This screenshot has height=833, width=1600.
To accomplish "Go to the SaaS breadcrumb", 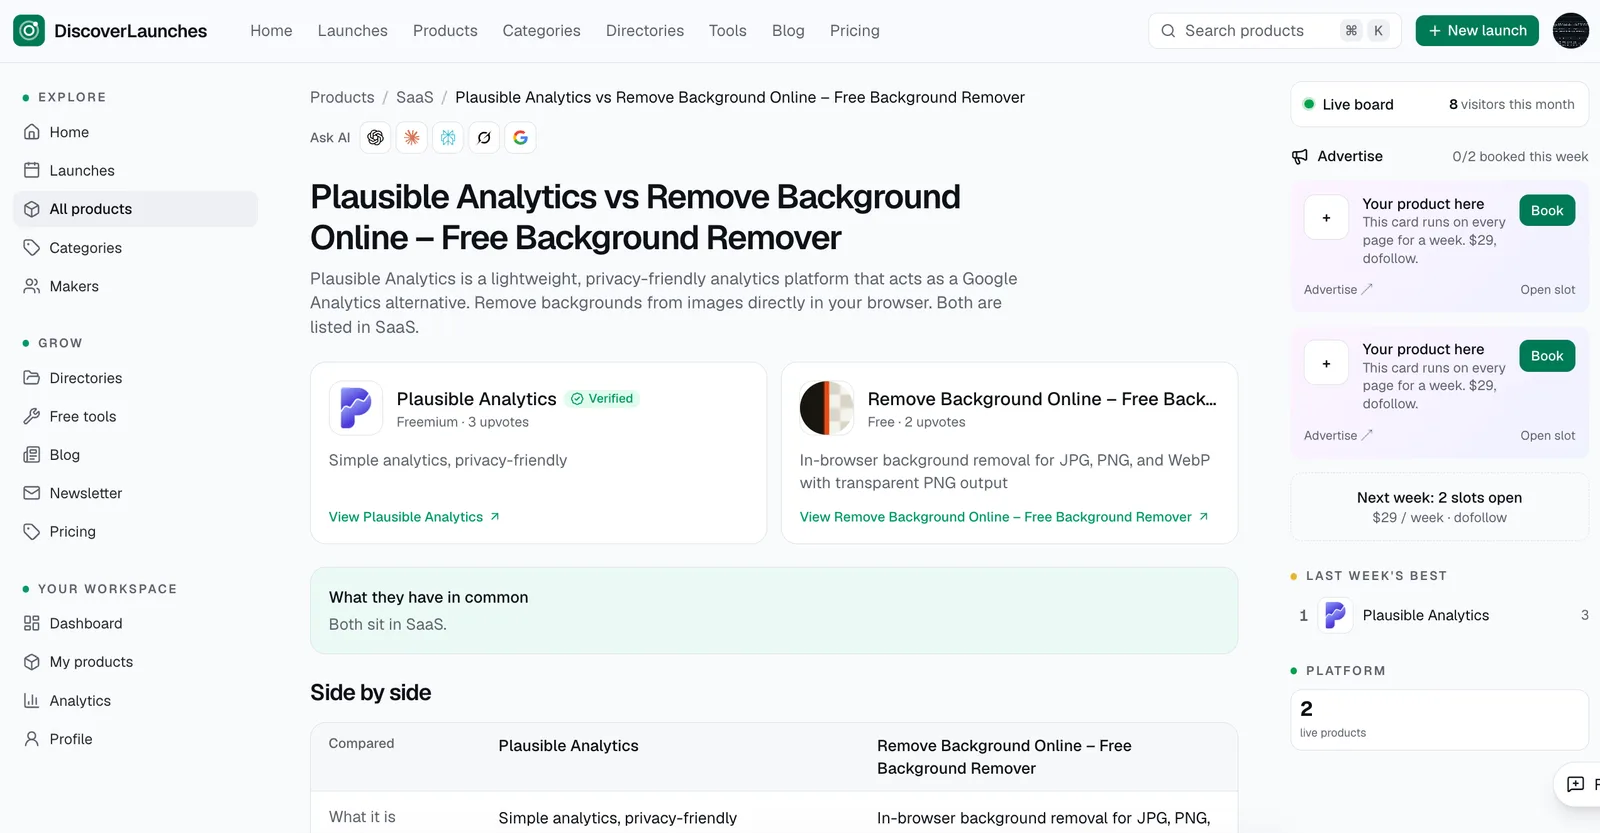I will click(x=415, y=97).
